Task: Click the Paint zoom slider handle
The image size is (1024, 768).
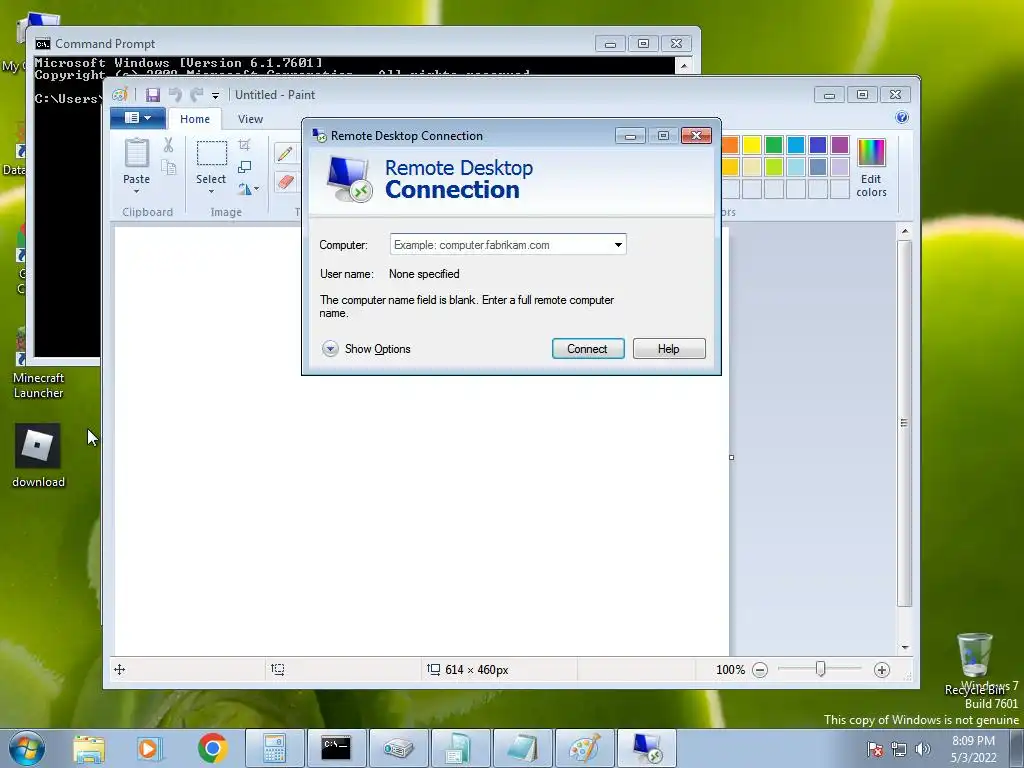Action: 820,669
